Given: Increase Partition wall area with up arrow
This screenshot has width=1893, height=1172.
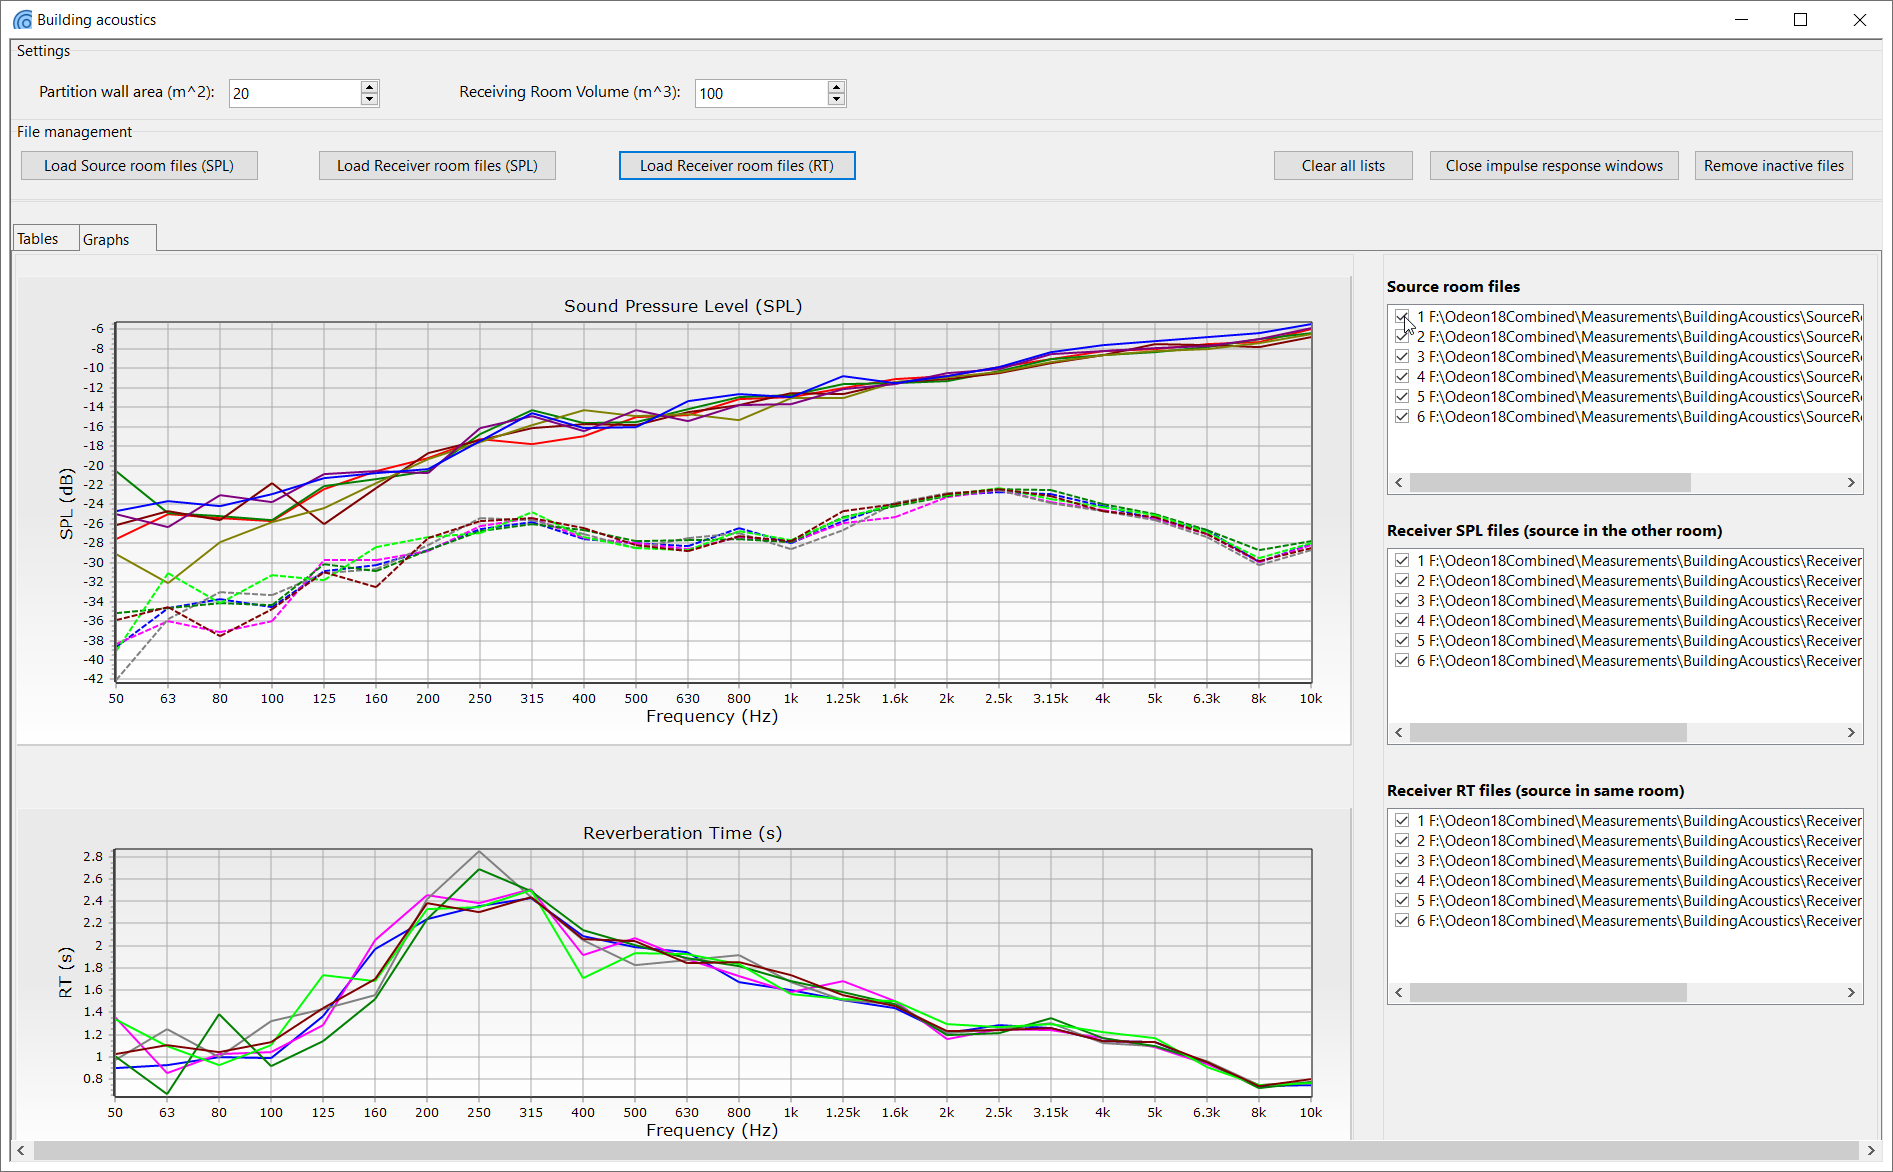Looking at the screenshot, I should (370, 87).
